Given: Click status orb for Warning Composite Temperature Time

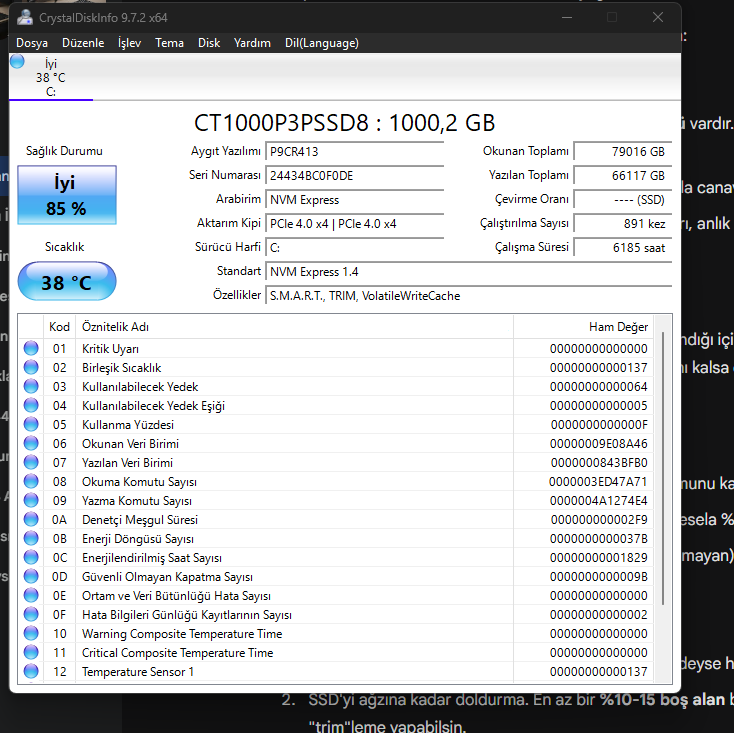Looking at the screenshot, I should click(x=31, y=633).
